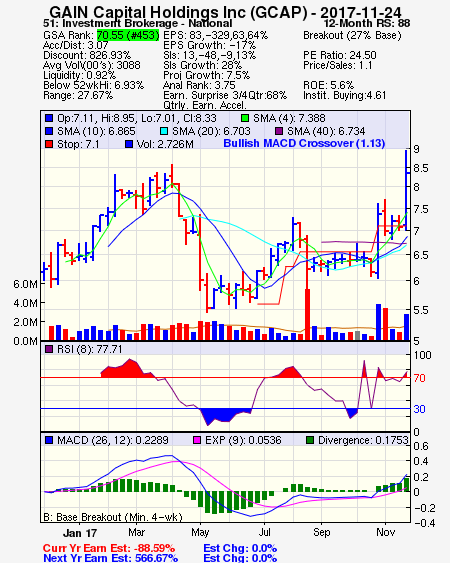This screenshot has width=450, height=563.
Task: Click the Bullish MACD Crossover label
Action: pyautogui.click(x=304, y=143)
